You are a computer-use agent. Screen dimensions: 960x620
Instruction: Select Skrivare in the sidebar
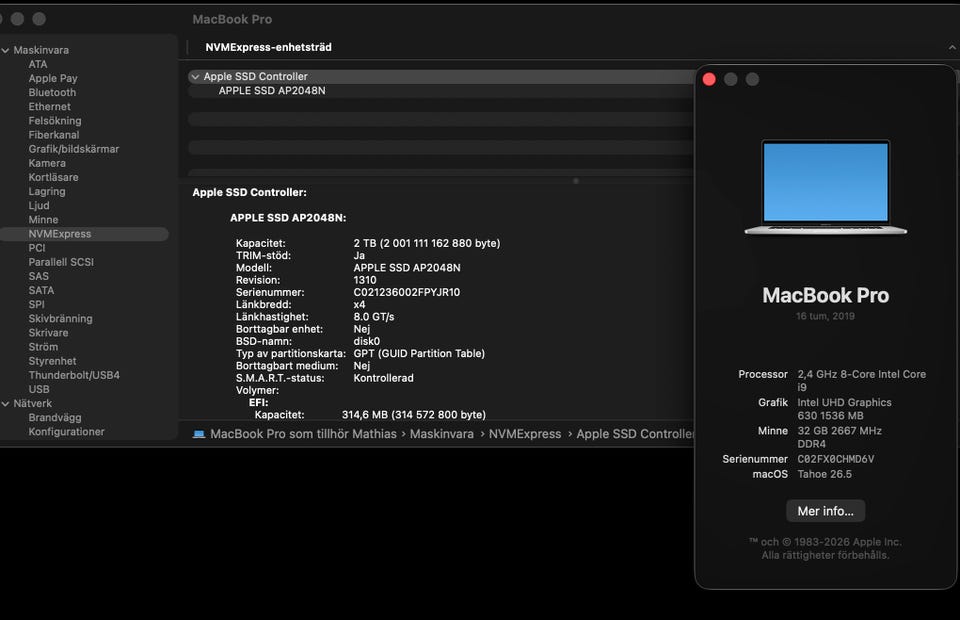point(48,332)
